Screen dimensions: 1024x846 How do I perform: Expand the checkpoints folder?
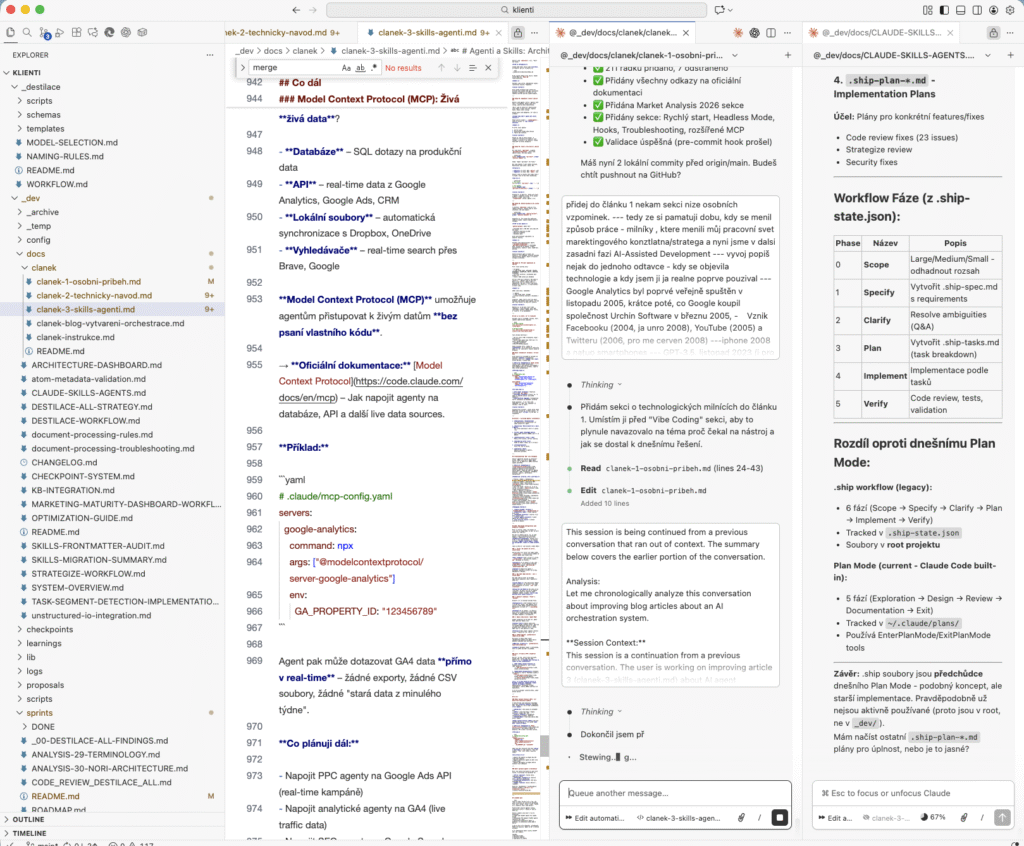click(x=49, y=629)
